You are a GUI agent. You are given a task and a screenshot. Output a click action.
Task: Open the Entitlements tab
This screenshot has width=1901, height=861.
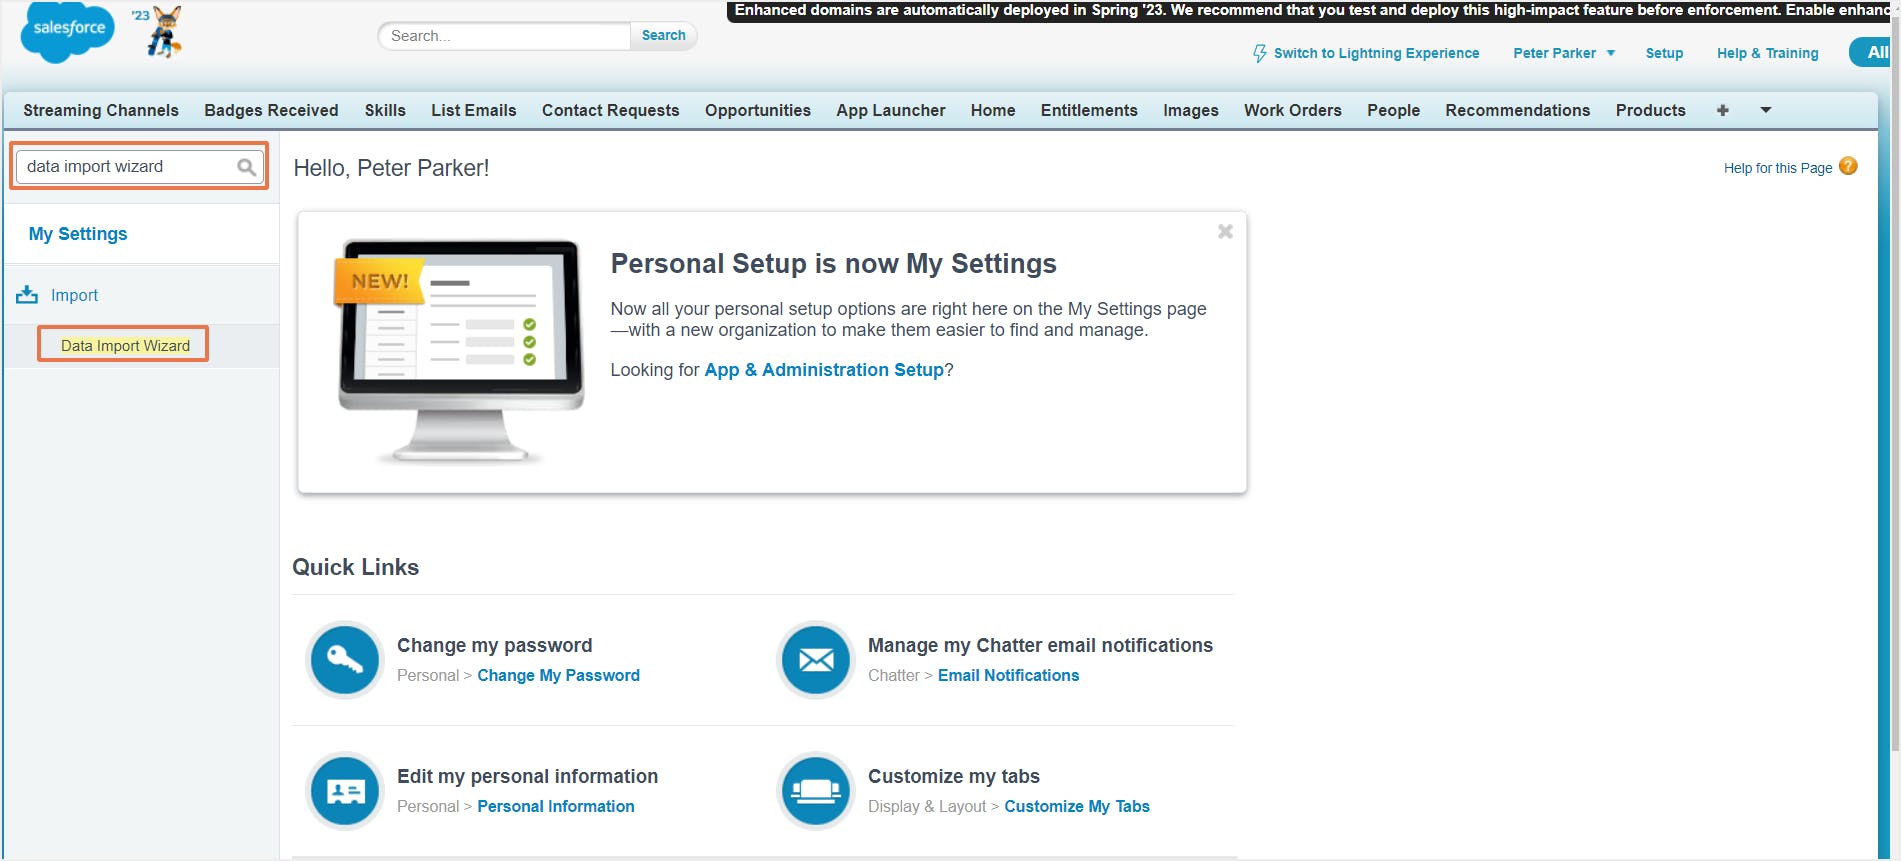point(1089,110)
